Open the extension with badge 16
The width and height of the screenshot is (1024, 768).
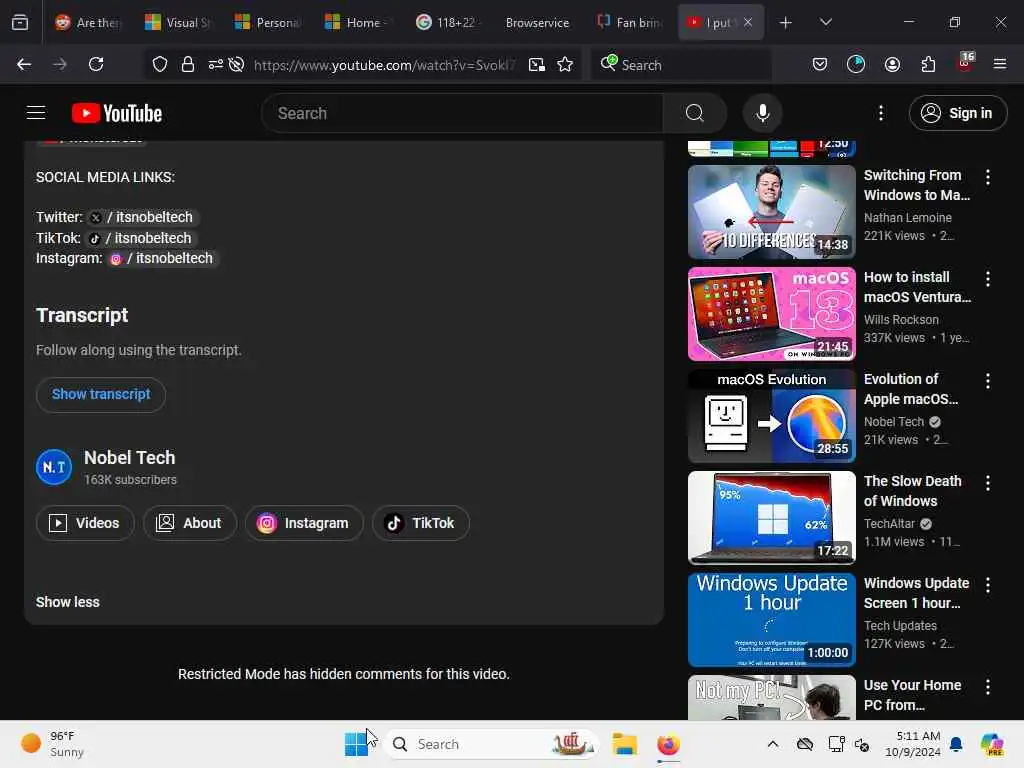click(x=965, y=63)
